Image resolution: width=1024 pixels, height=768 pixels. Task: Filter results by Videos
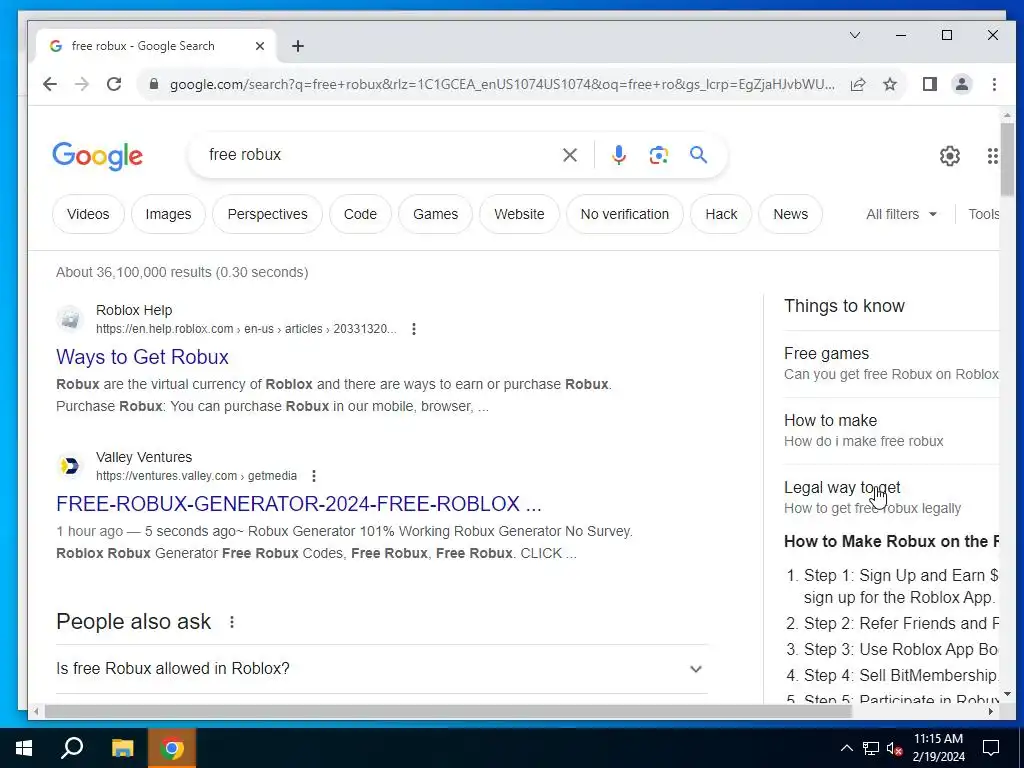(88, 214)
